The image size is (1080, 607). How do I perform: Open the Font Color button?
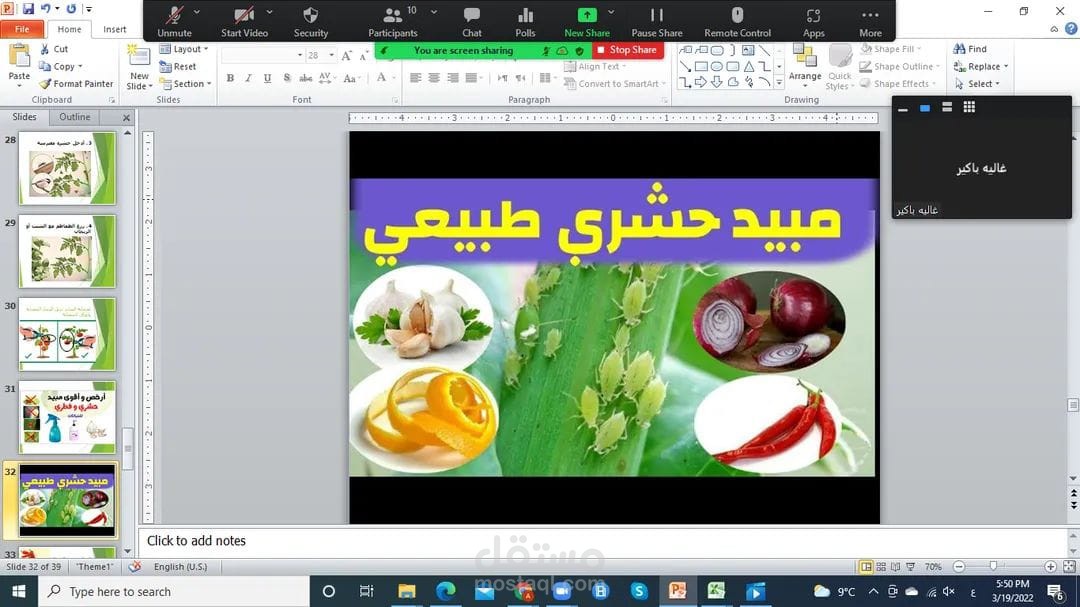pyautogui.click(x=381, y=78)
